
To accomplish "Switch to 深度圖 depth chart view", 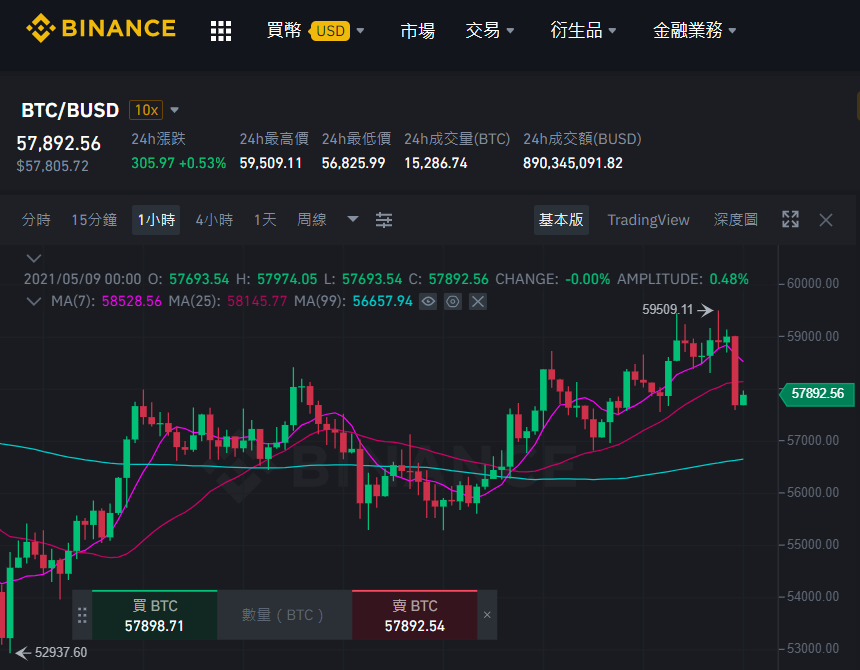I will pos(735,220).
